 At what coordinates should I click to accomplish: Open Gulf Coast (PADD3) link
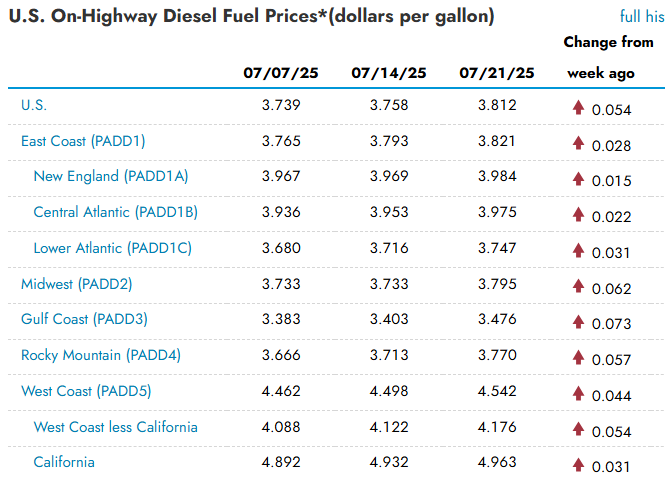coord(84,319)
